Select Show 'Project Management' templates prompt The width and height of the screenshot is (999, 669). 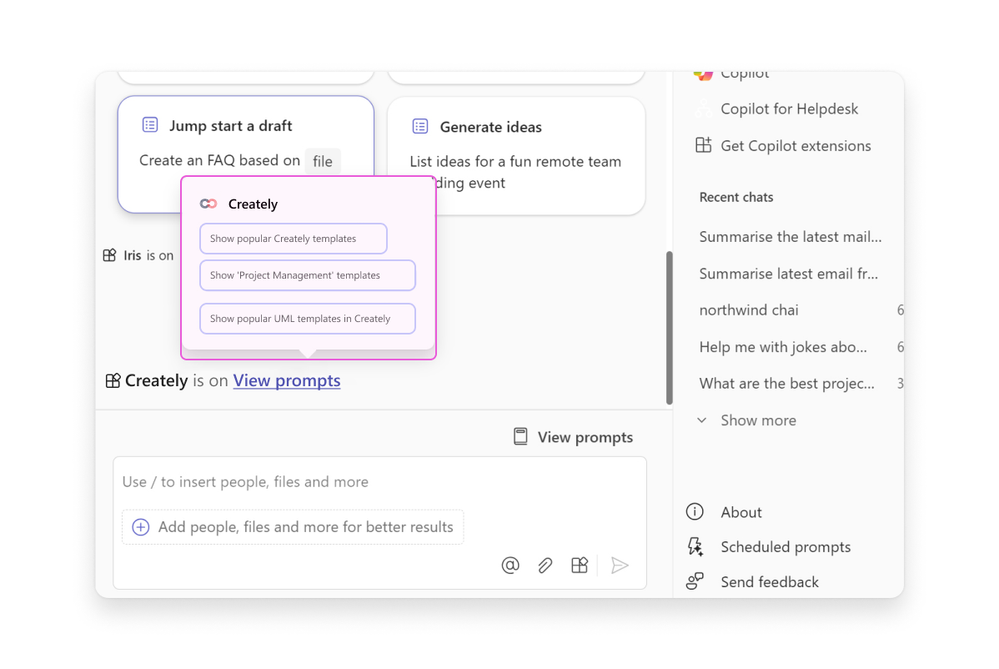click(x=308, y=275)
